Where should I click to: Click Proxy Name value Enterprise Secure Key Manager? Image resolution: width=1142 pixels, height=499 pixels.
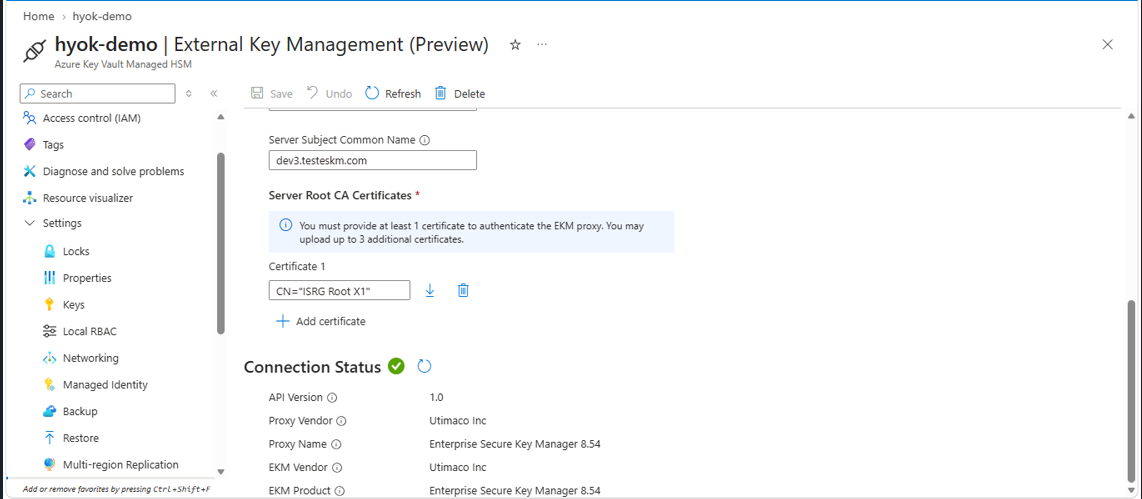[515, 444]
